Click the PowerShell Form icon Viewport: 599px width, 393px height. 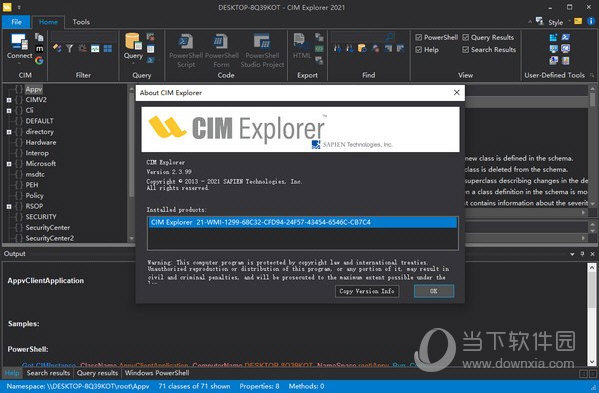point(221,41)
